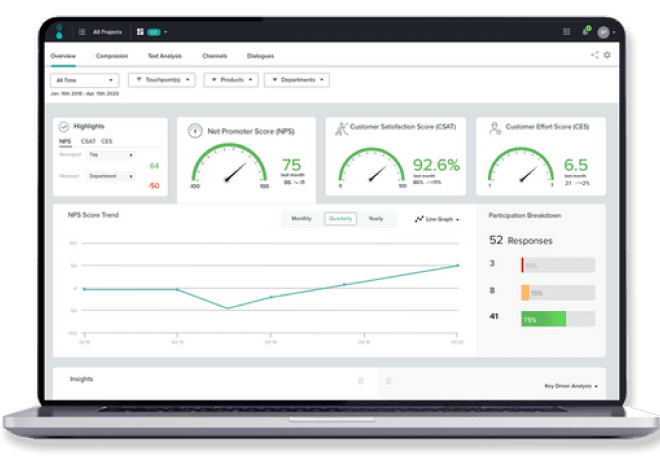Click the Net Promoter Score gauge icon
This screenshot has height=473, width=660.
tap(195, 128)
